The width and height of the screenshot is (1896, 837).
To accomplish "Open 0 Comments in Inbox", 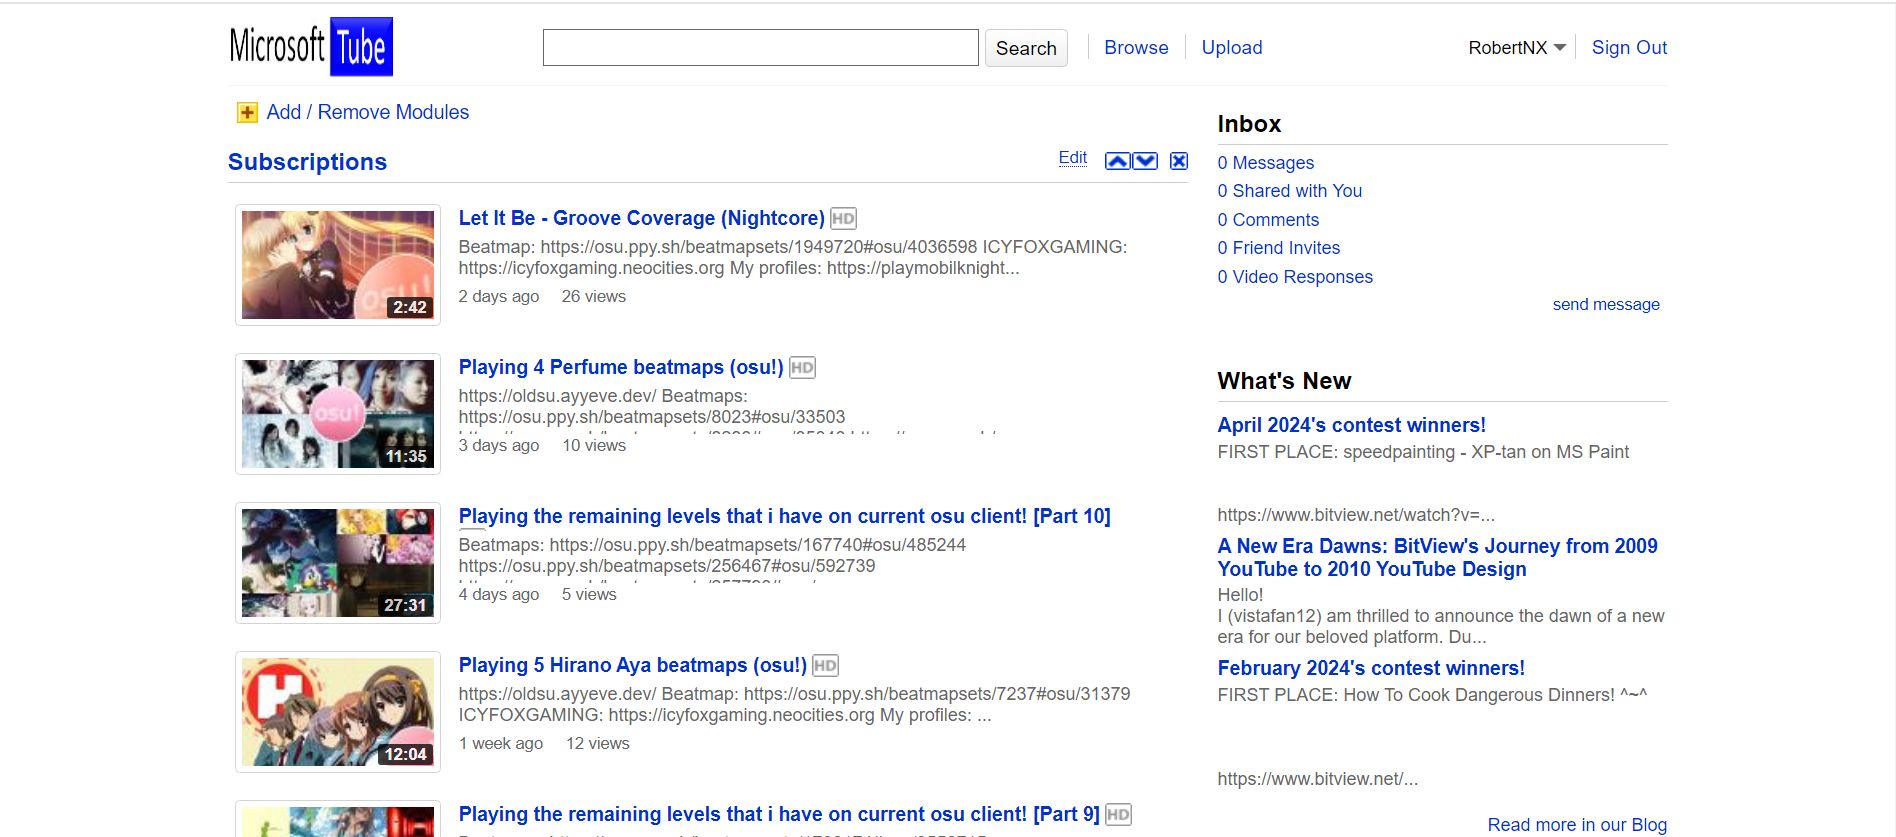I will click(1268, 219).
